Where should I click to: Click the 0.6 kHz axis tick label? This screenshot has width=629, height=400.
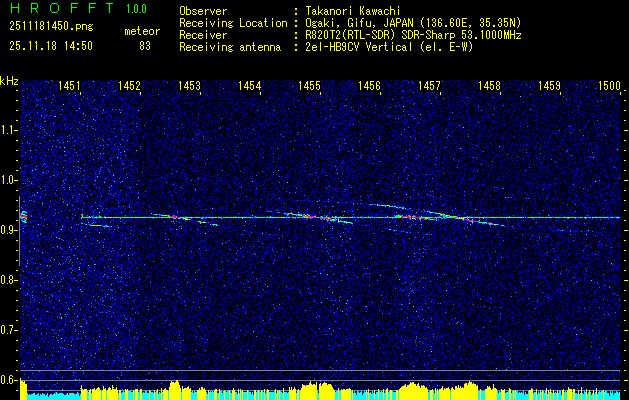[x=8, y=380]
